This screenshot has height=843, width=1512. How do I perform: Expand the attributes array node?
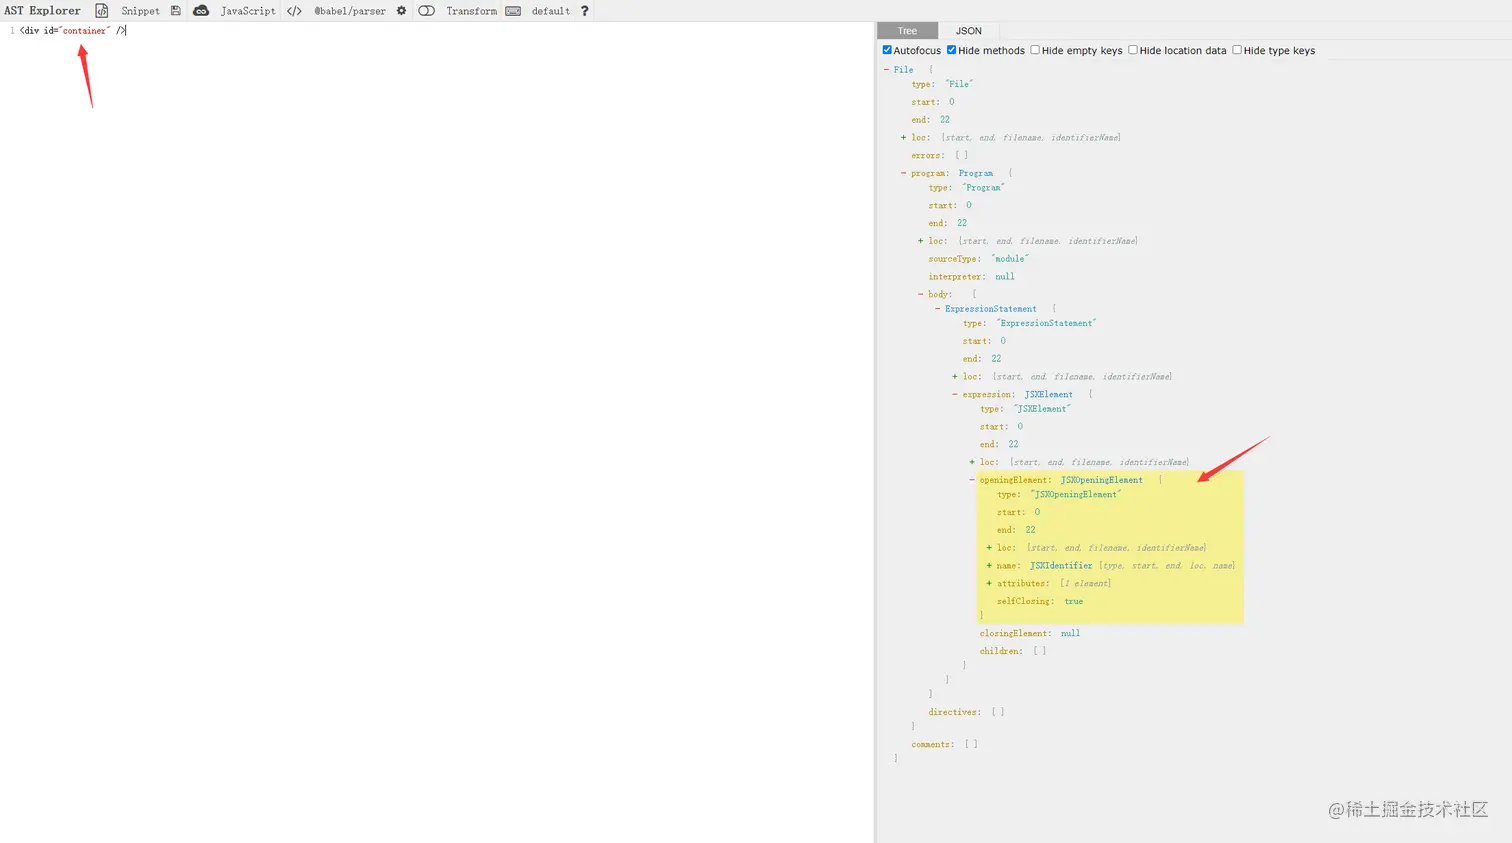pyautogui.click(x=989, y=584)
